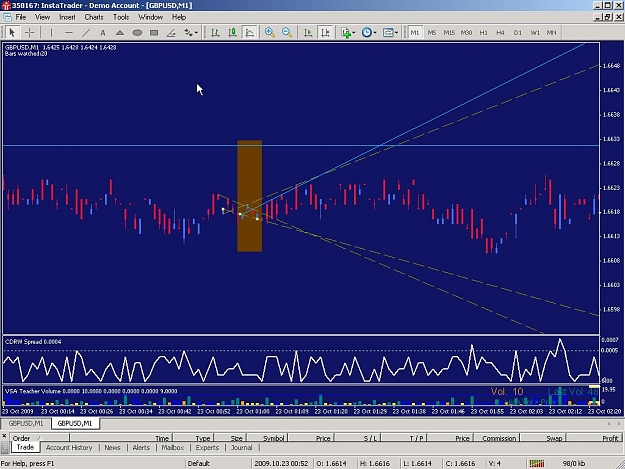Open the Mailbox tab
Screen dimensions: 625x469
173,447
